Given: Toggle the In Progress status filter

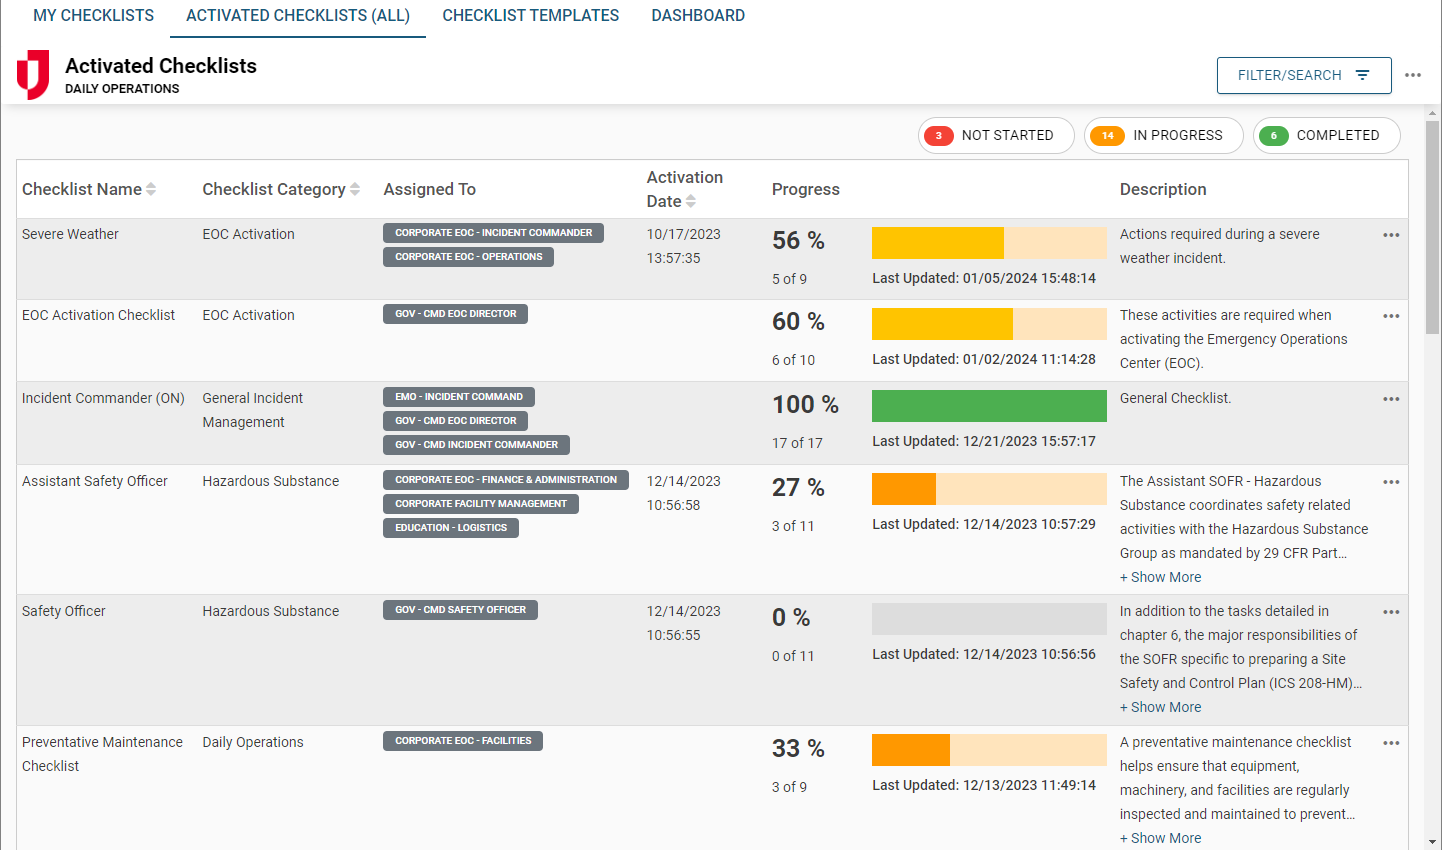Looking at the screenshot, I should pyautogui.click(x=1163, y=136).
